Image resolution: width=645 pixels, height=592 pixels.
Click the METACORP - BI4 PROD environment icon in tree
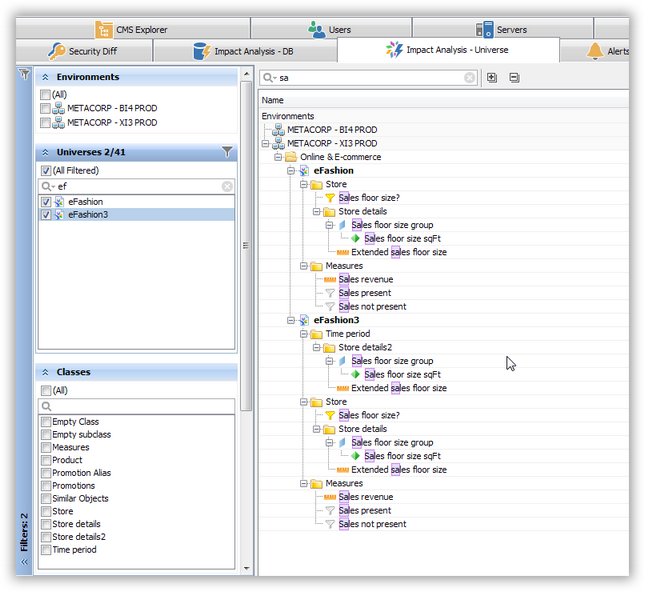tap(278, 130)
